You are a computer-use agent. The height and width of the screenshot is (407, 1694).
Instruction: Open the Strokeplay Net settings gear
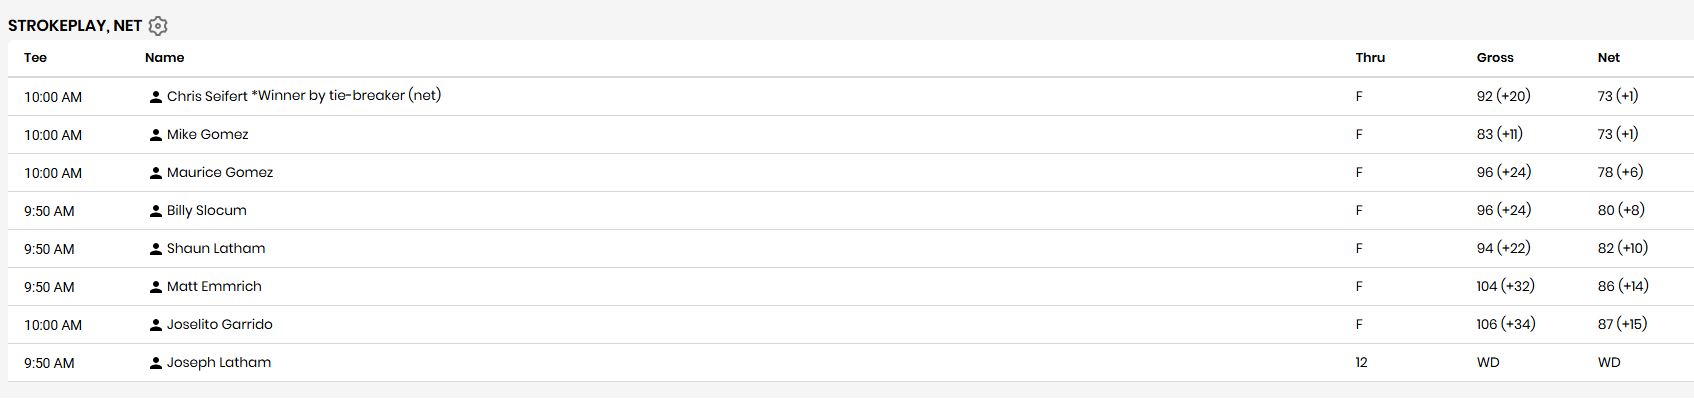click(x=158, y=26)
